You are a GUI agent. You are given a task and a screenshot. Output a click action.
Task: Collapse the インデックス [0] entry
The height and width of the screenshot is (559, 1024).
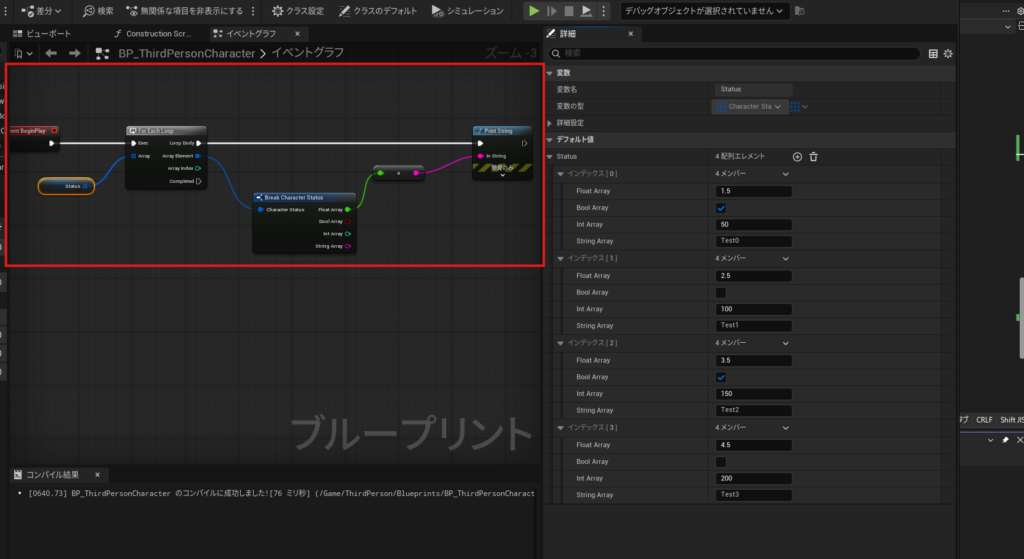(560, 174)
